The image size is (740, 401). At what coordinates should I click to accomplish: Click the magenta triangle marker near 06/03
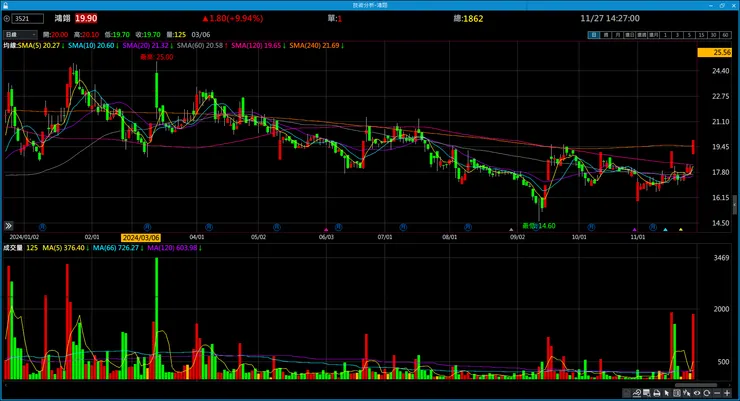[x=326, y=230]
